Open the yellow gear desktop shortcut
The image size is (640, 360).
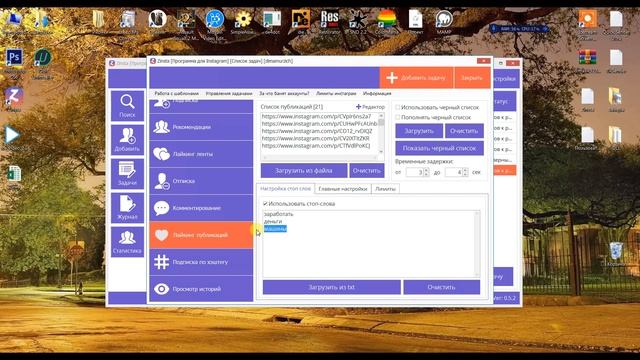coord(243,19)
